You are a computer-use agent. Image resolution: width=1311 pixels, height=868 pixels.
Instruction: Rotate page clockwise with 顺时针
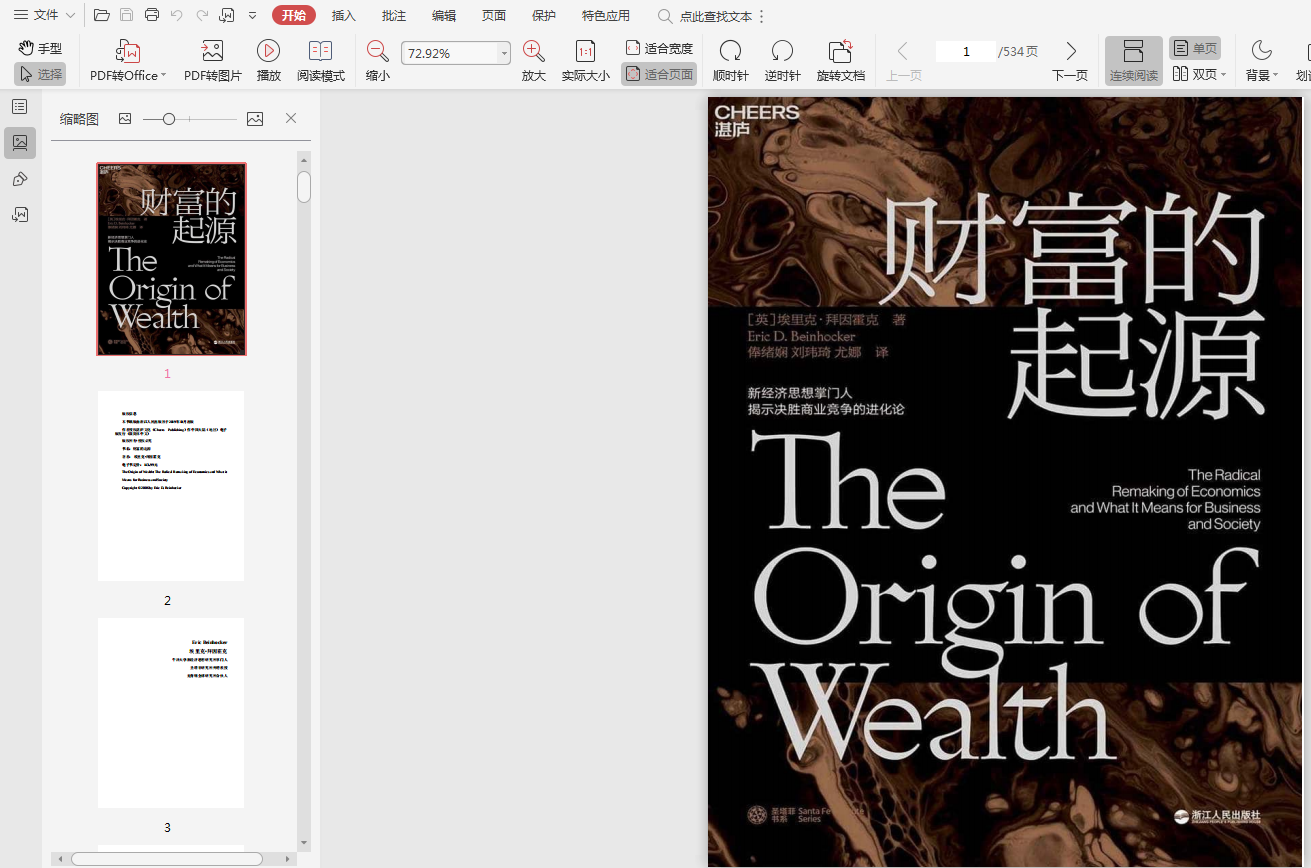(x=730, y=52)
